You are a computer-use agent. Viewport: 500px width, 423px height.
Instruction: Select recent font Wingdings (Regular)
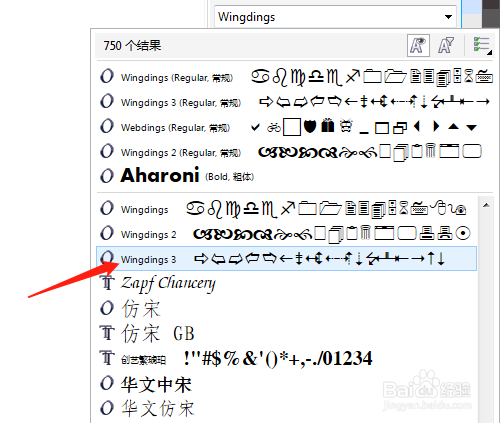295,77
